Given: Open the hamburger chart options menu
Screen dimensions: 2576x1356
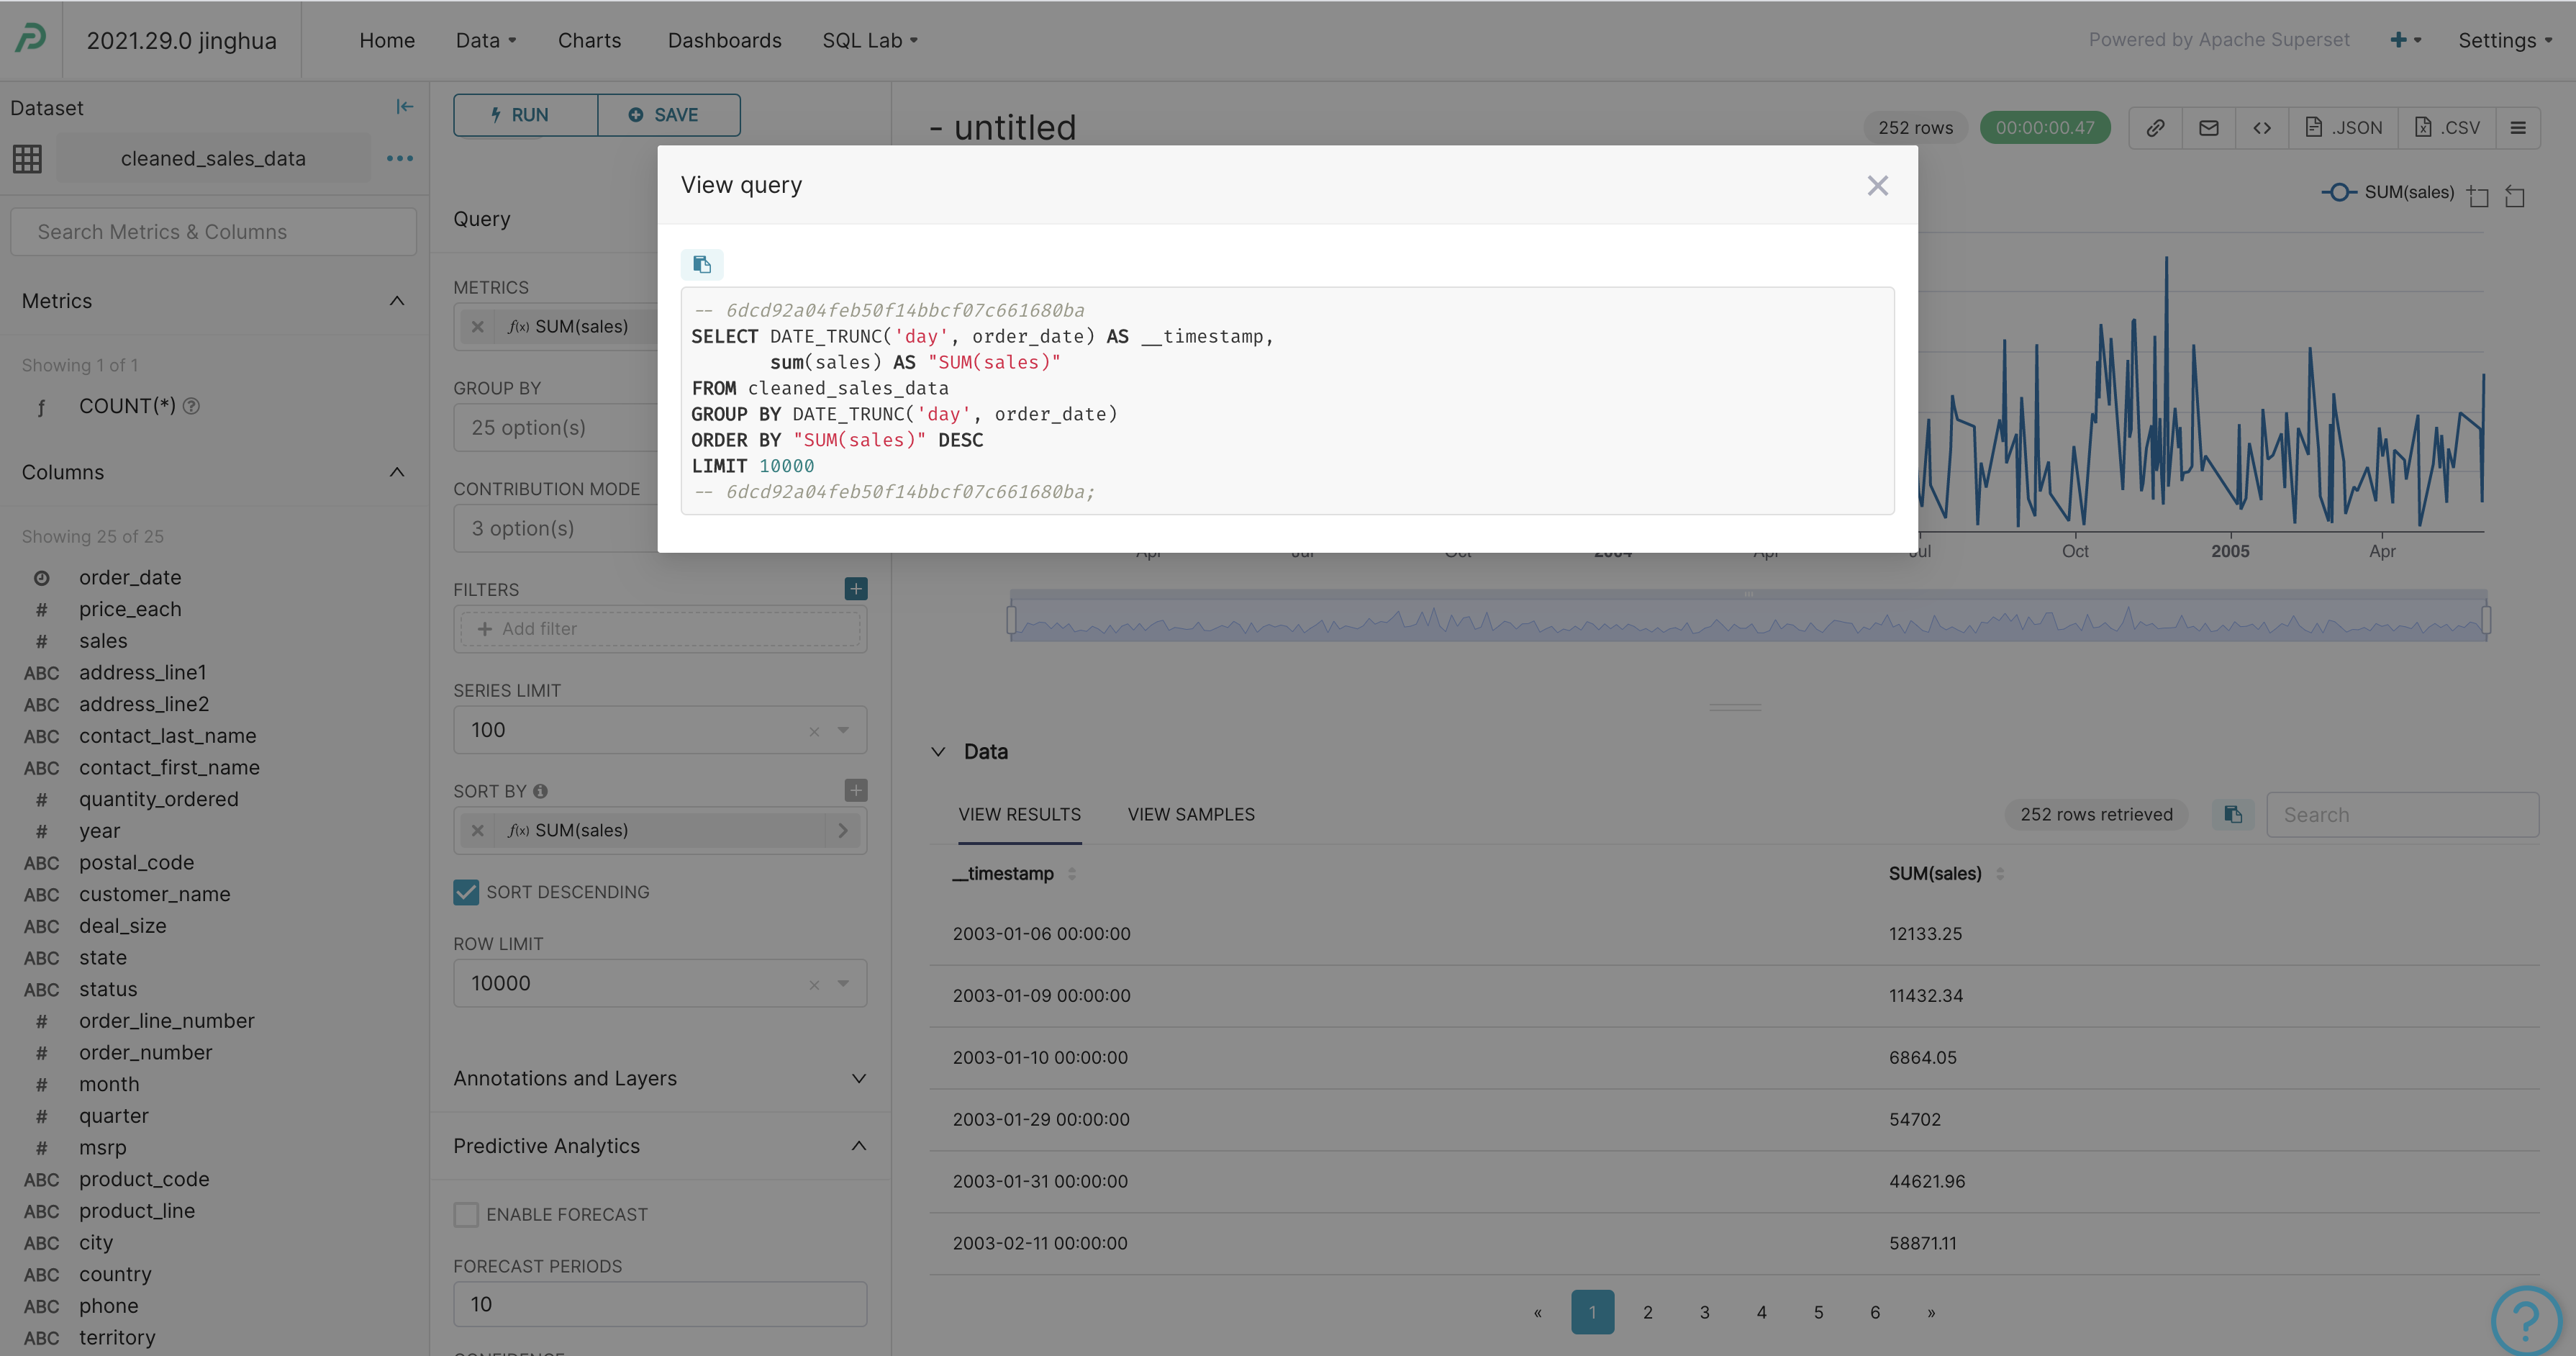Looking at the screenshot, I should [x=2518, y=128].
